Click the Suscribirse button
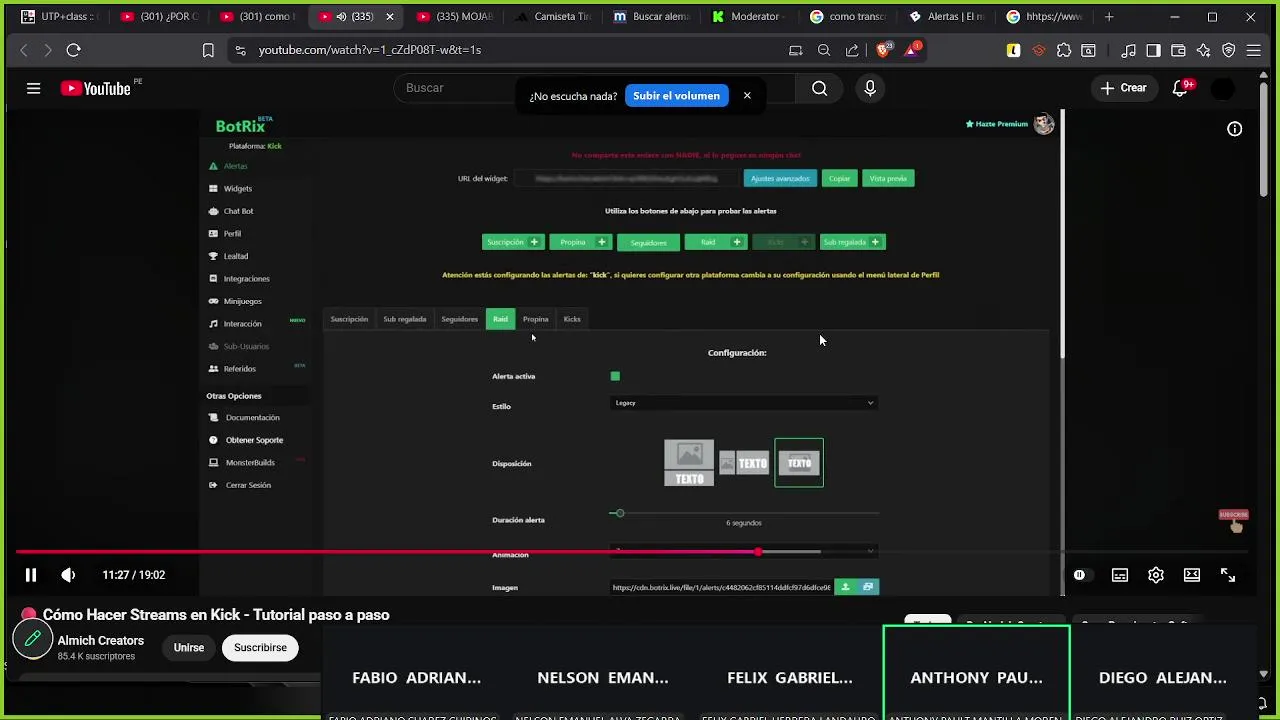This screenshot has width=1280, height=720. 260,648
